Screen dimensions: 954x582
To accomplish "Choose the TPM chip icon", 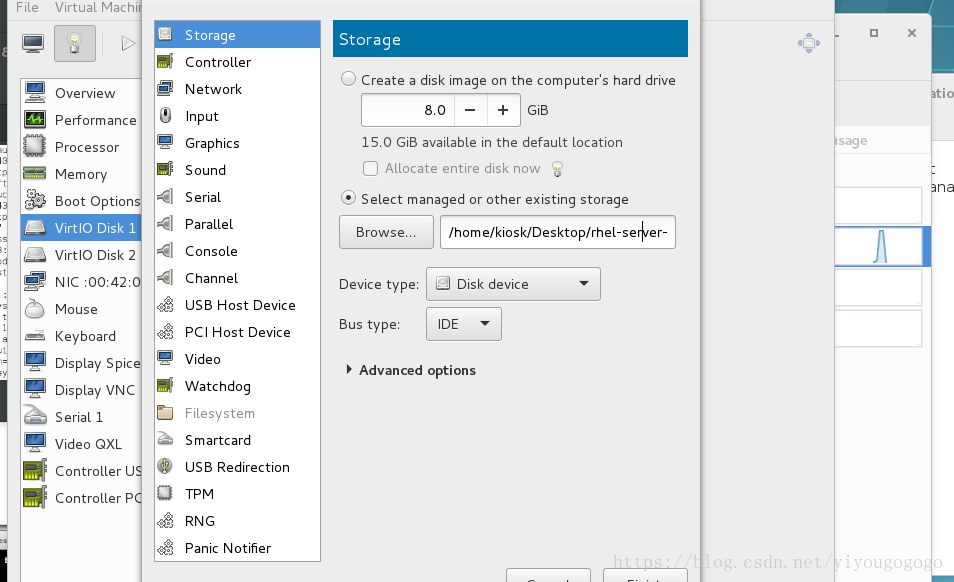I will click(x=165, y=493).
